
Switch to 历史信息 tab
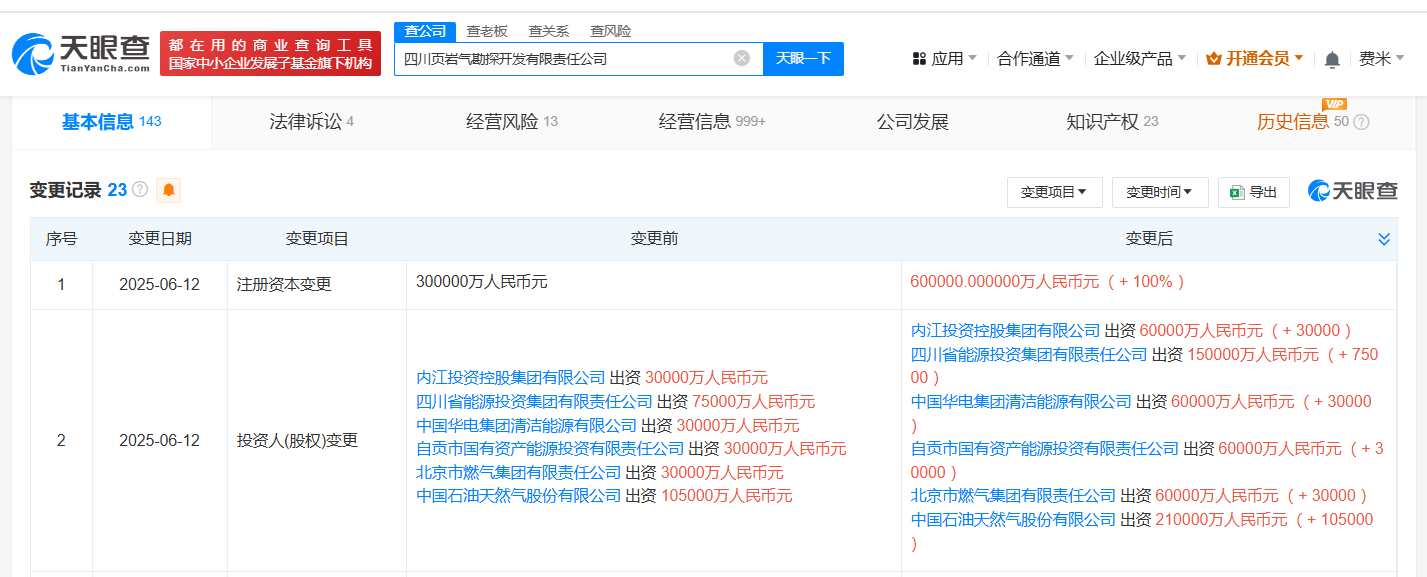point(1303,122)
